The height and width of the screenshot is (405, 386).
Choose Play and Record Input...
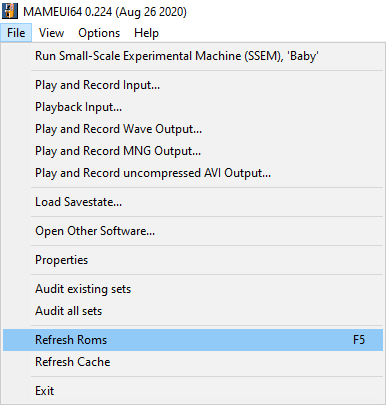pyautogui.click(x=193, y=85)
